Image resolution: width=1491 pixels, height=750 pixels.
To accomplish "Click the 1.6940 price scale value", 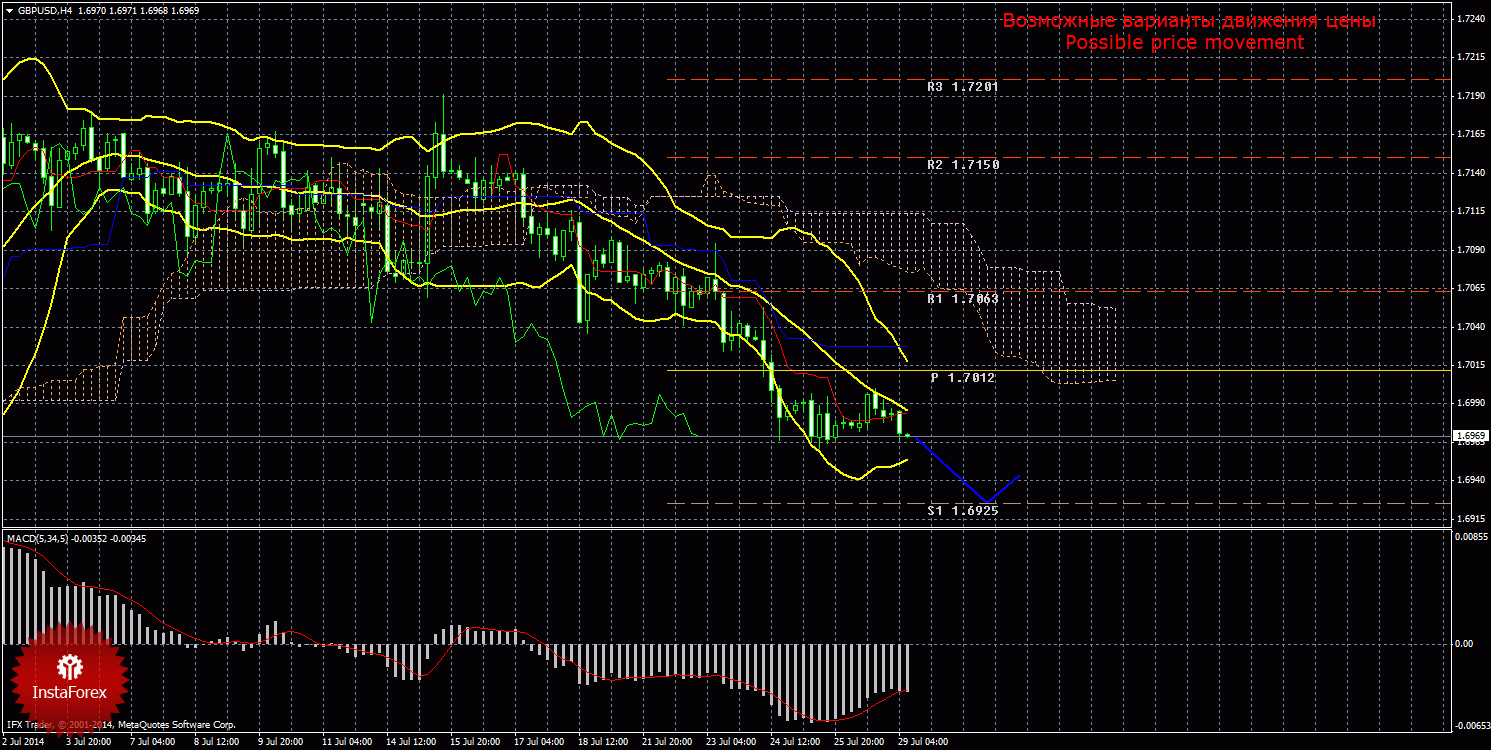I will coord(1470,481).
